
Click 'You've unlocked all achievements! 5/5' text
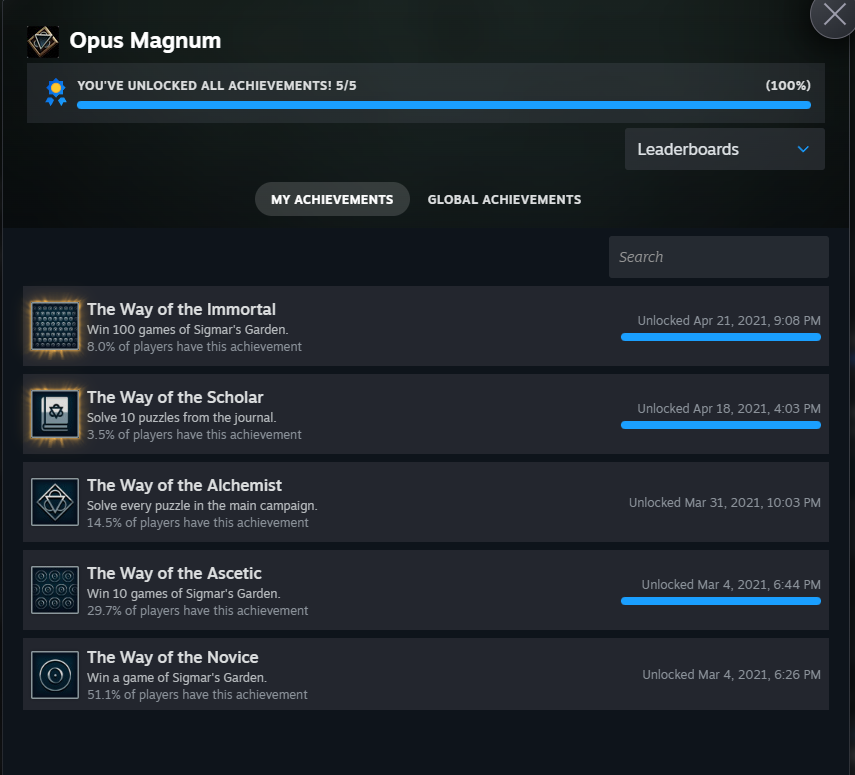(216, 86)
